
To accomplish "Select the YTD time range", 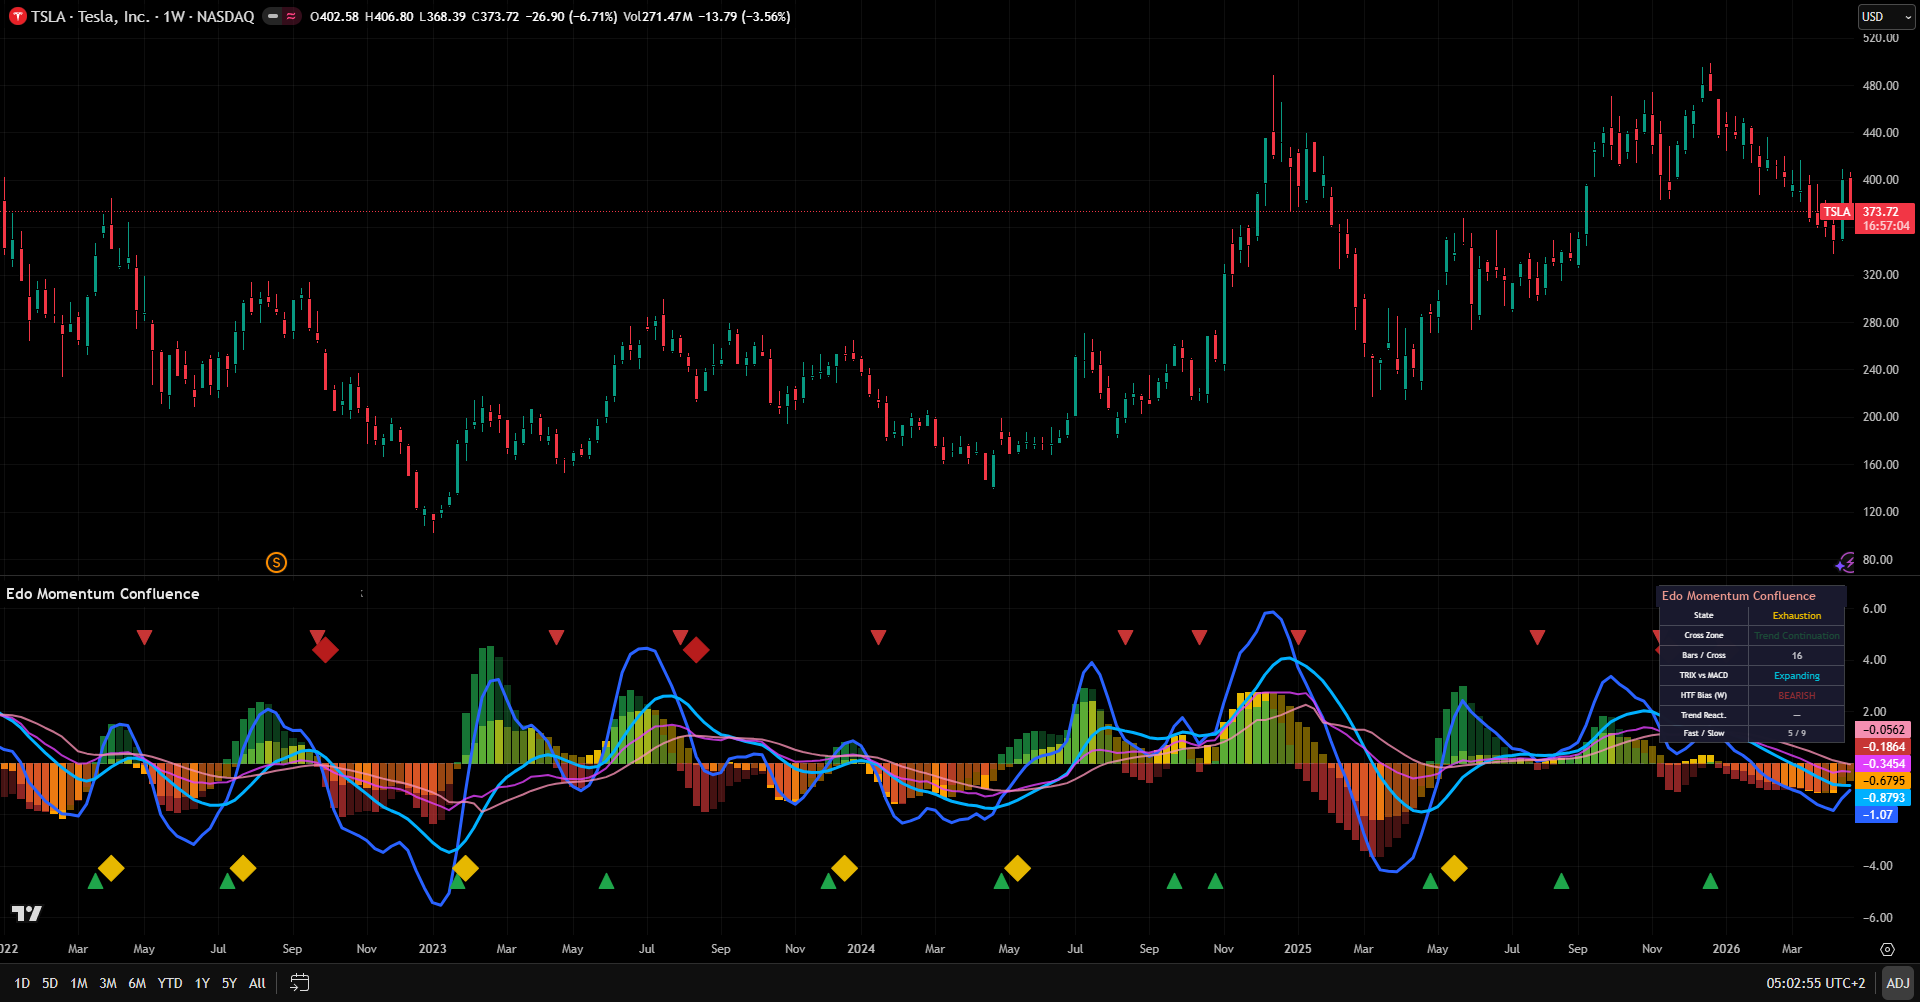I will pyautogui.click(x=170, y=983).
